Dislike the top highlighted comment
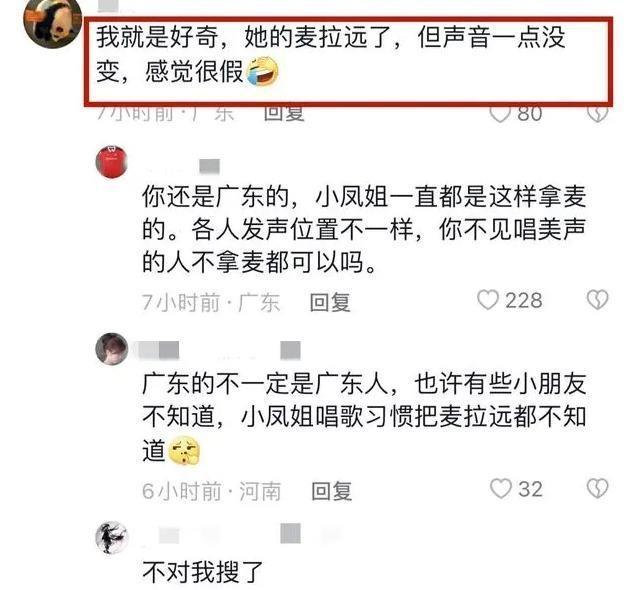Image resolution: width=634 pixels, height=590 pixels. tap(597, 114)
